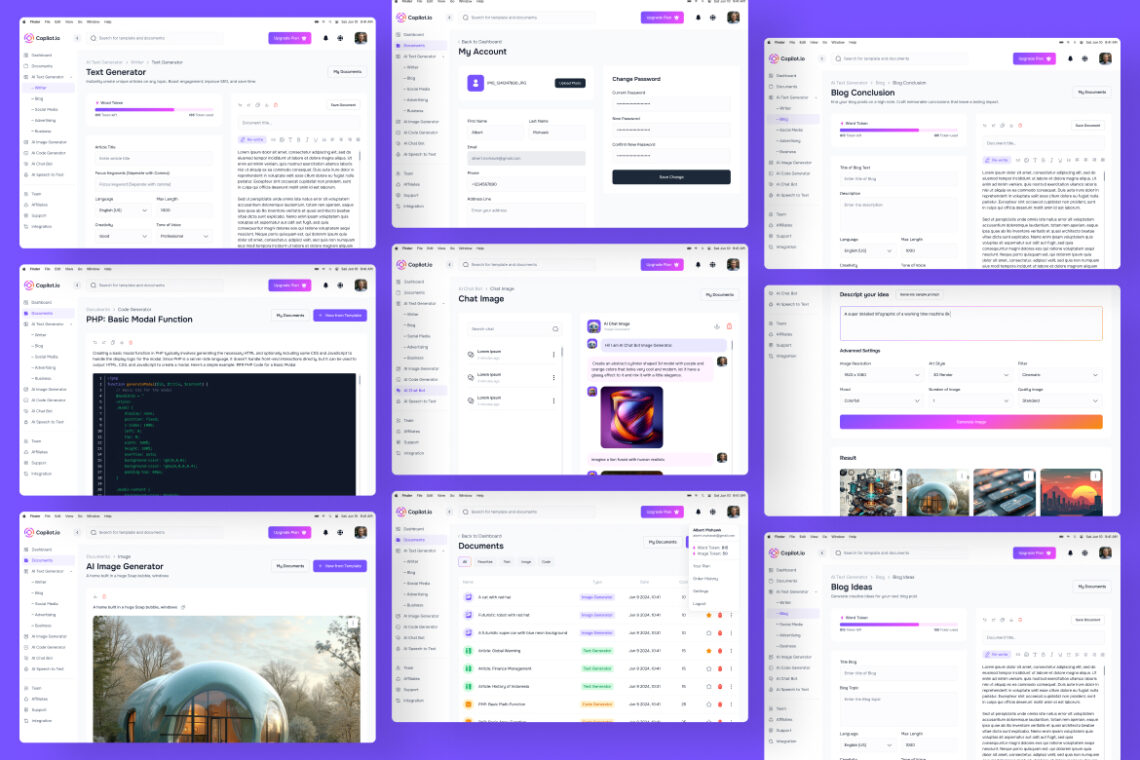This screenshot has width=1140, height=760.
Task: Open the Creativity dropdown in Text Generator form
Action: 122,236
